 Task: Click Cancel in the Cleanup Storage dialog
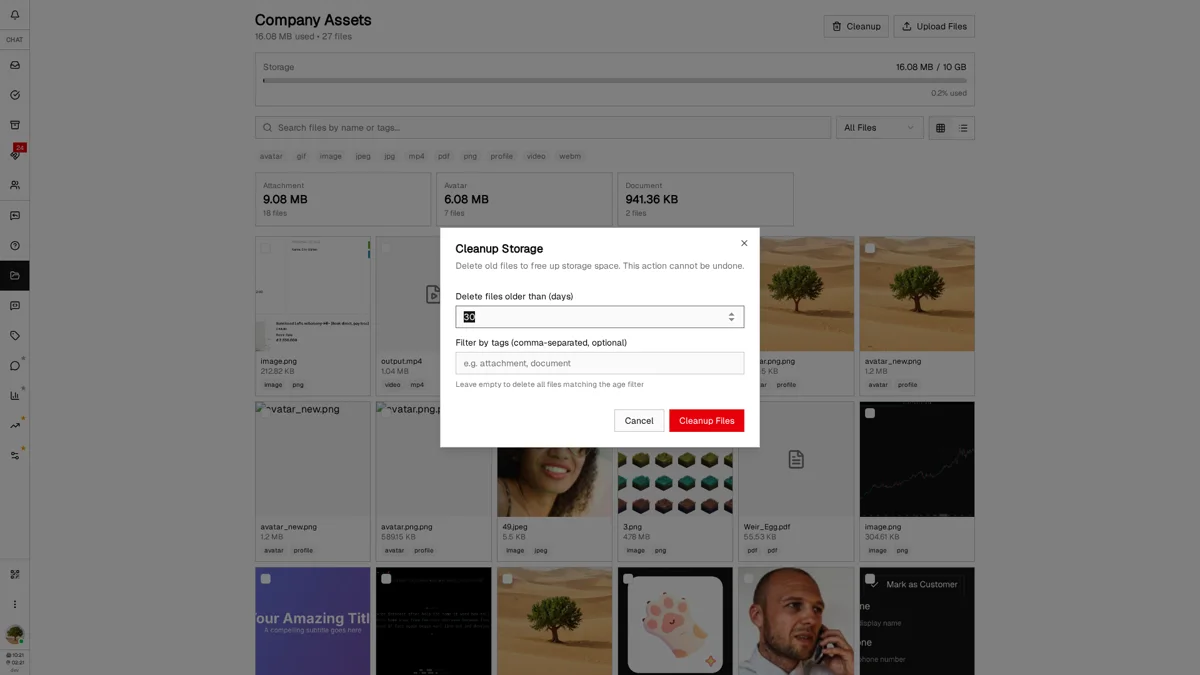point(639,421)
